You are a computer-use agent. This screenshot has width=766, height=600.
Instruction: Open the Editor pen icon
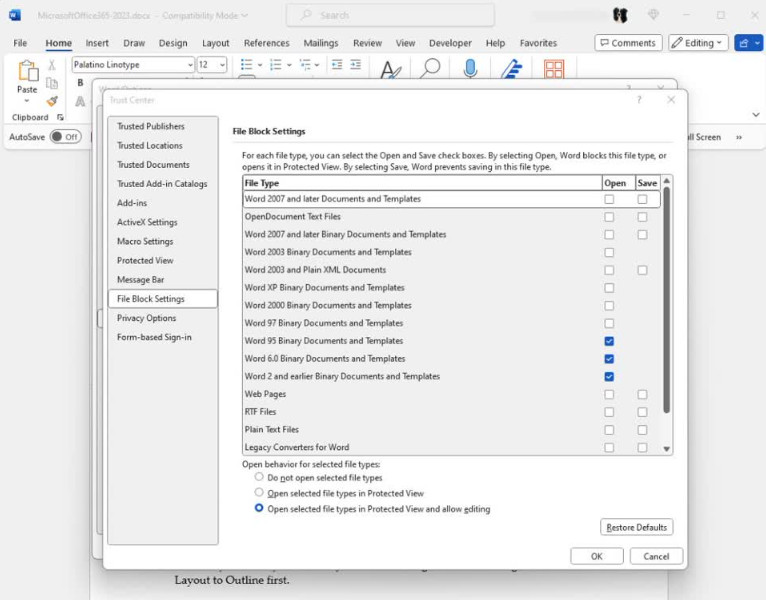coord(511,68)
